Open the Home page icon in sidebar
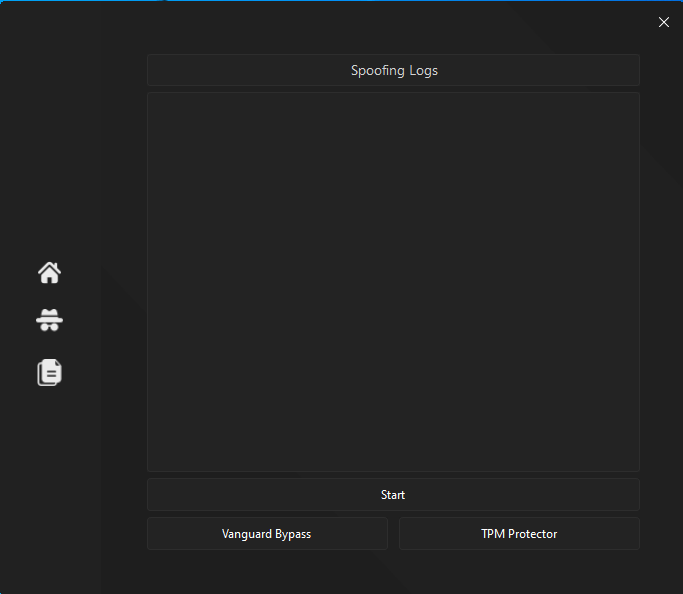Image resolution: width=683 pixels, height=594 pixels. click(x=49, y=273)
